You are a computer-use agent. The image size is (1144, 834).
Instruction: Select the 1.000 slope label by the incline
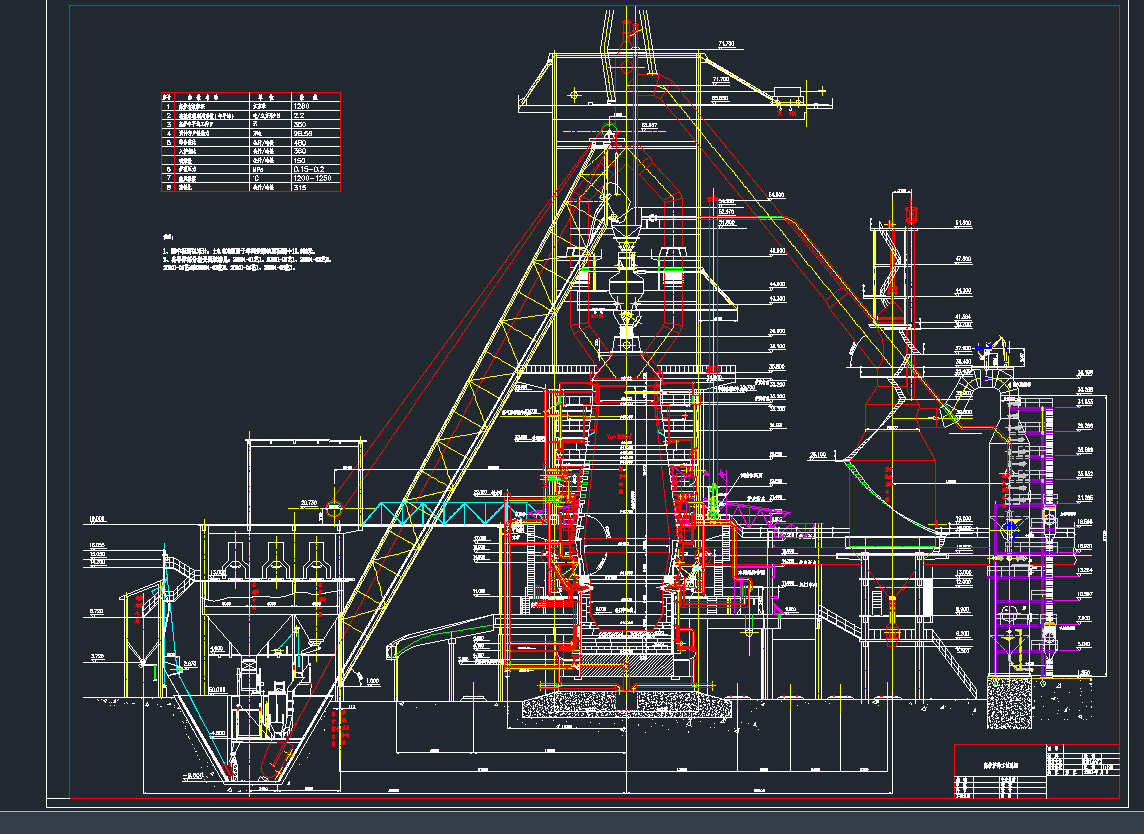[x=372, y=681]
